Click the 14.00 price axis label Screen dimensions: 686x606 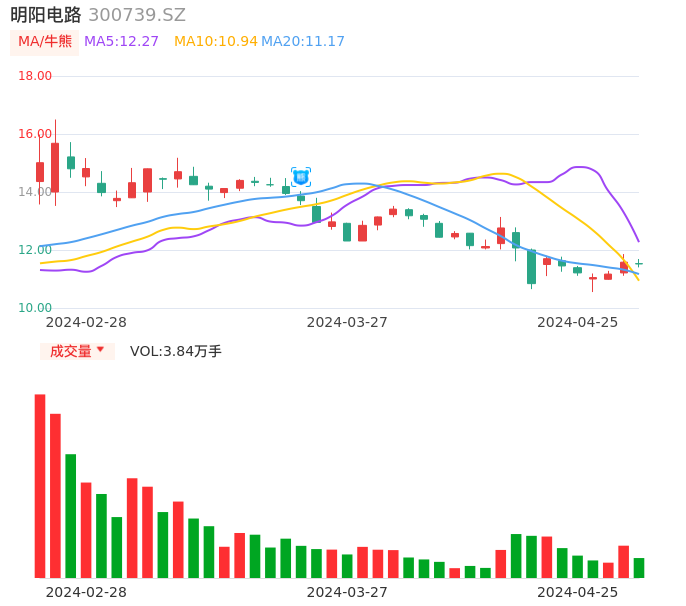(x=35, y=192)
